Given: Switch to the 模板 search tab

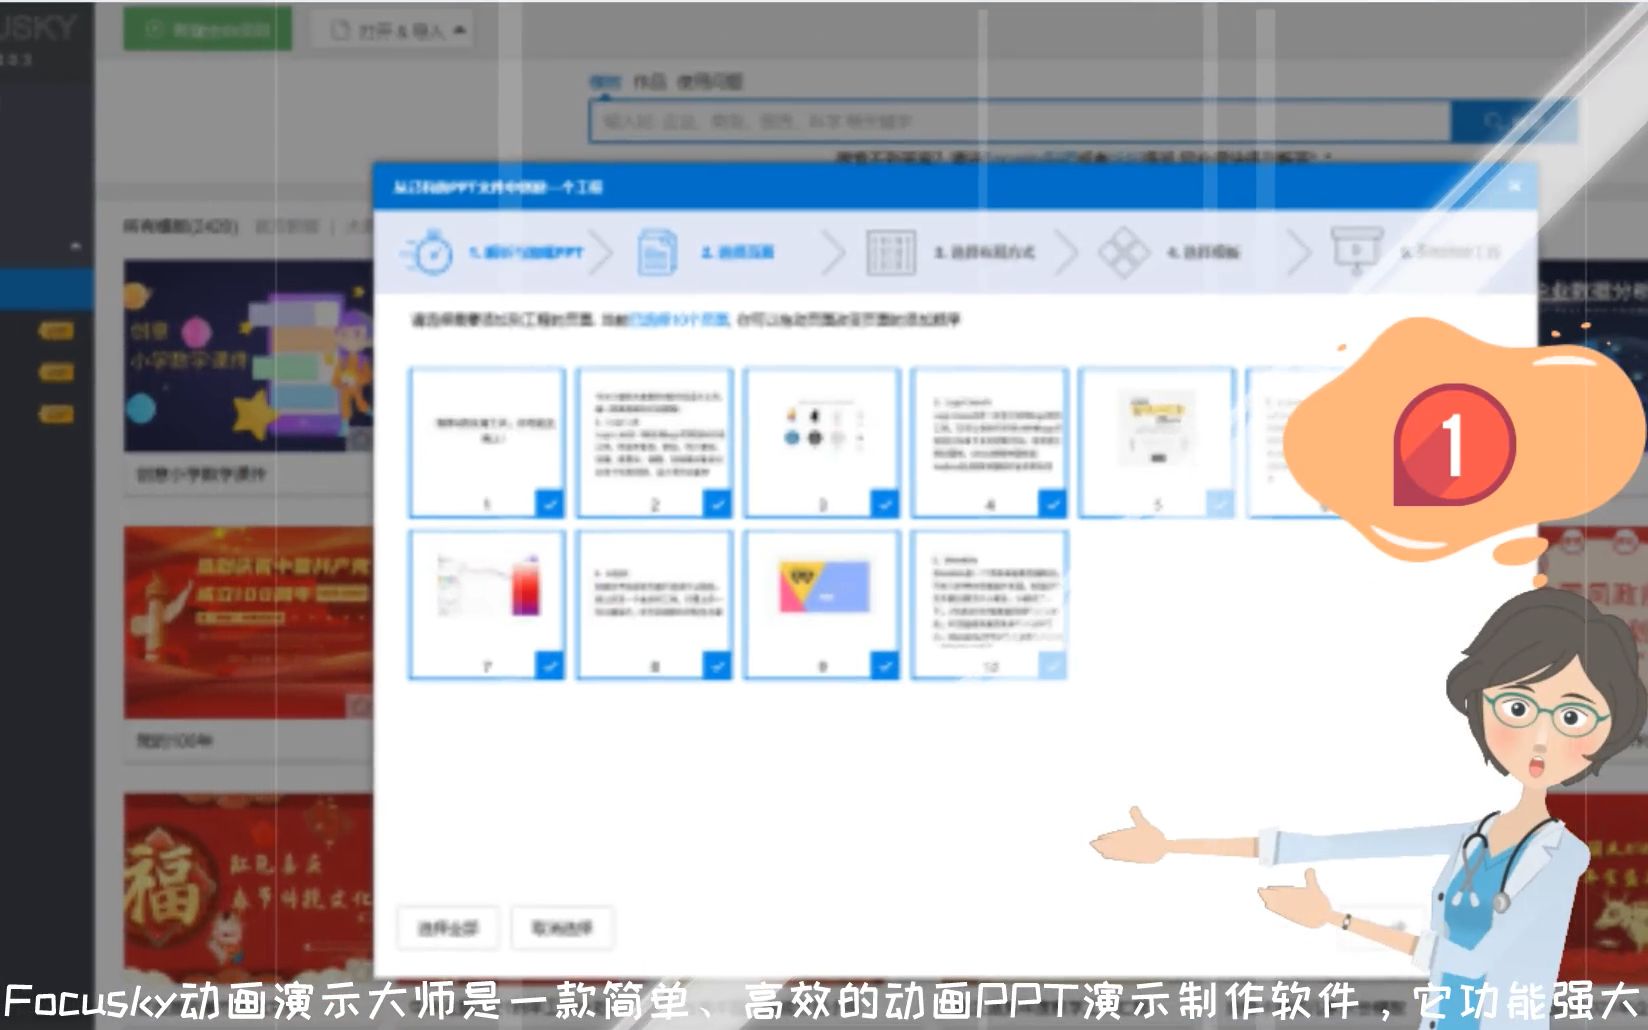Looking at the screenshot, I should coord(604,82).
